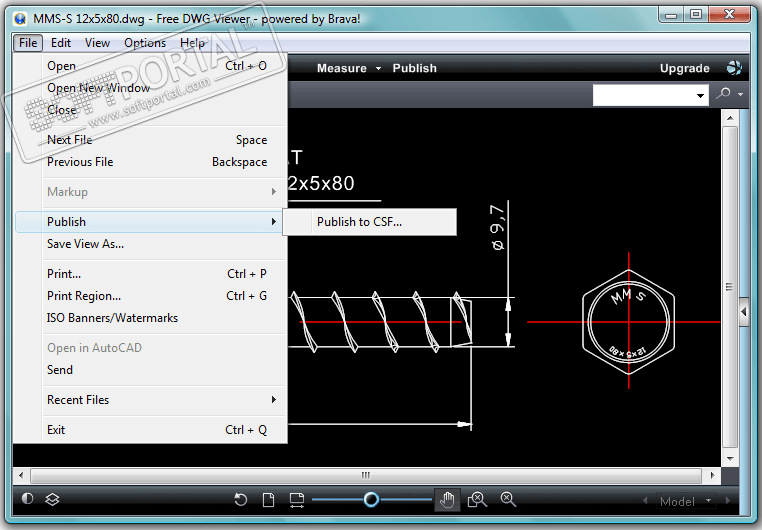The height and width of the screenshot is (530, 762).
Task: Click the horizontal scrollbar left arrow
Action: pyautogui.click(x=20, y=475)
